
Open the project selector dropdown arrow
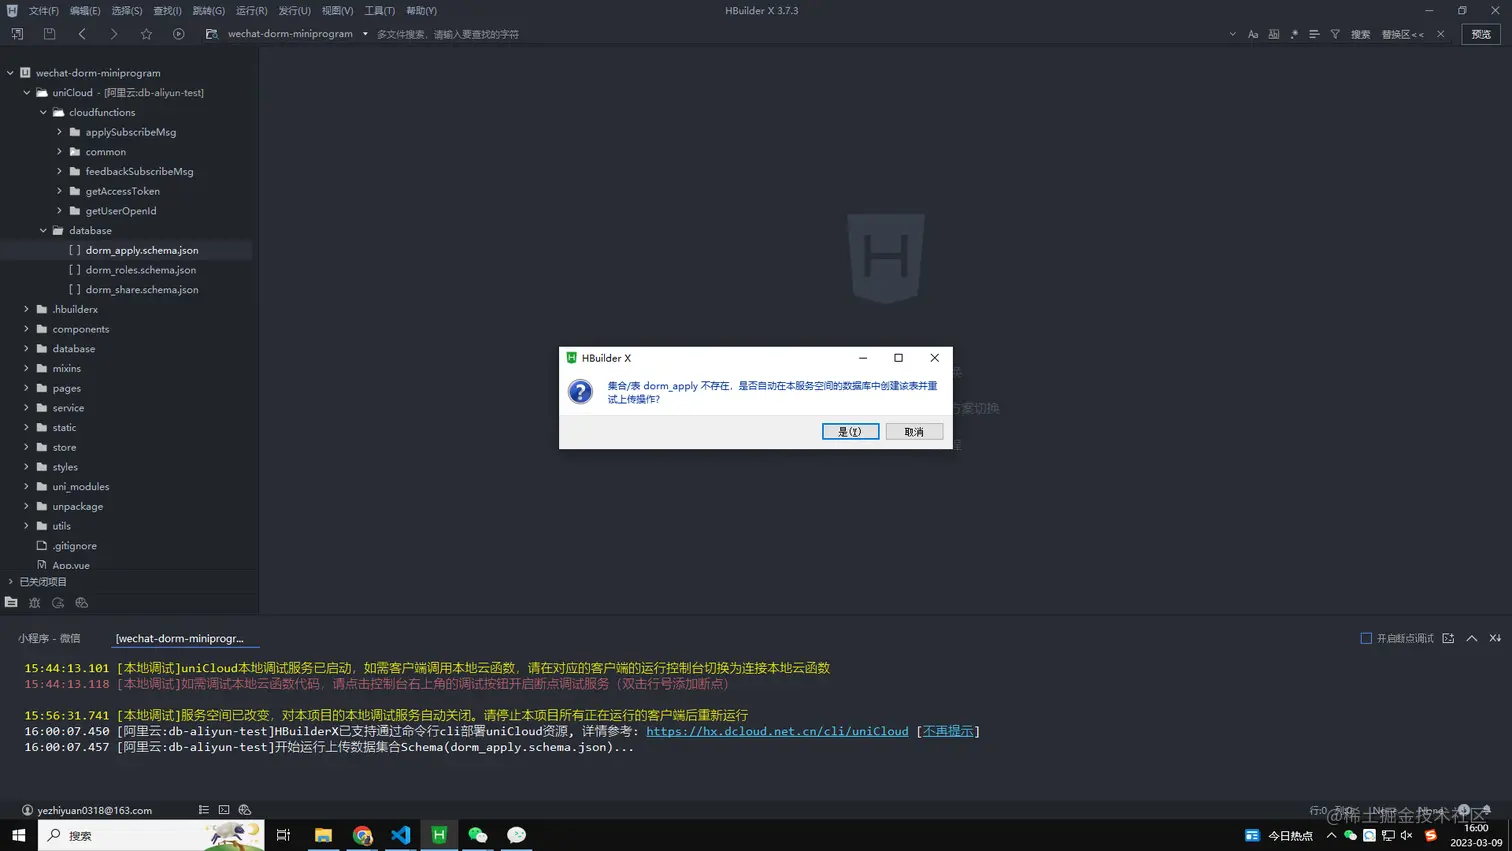[x=365, y=34]
